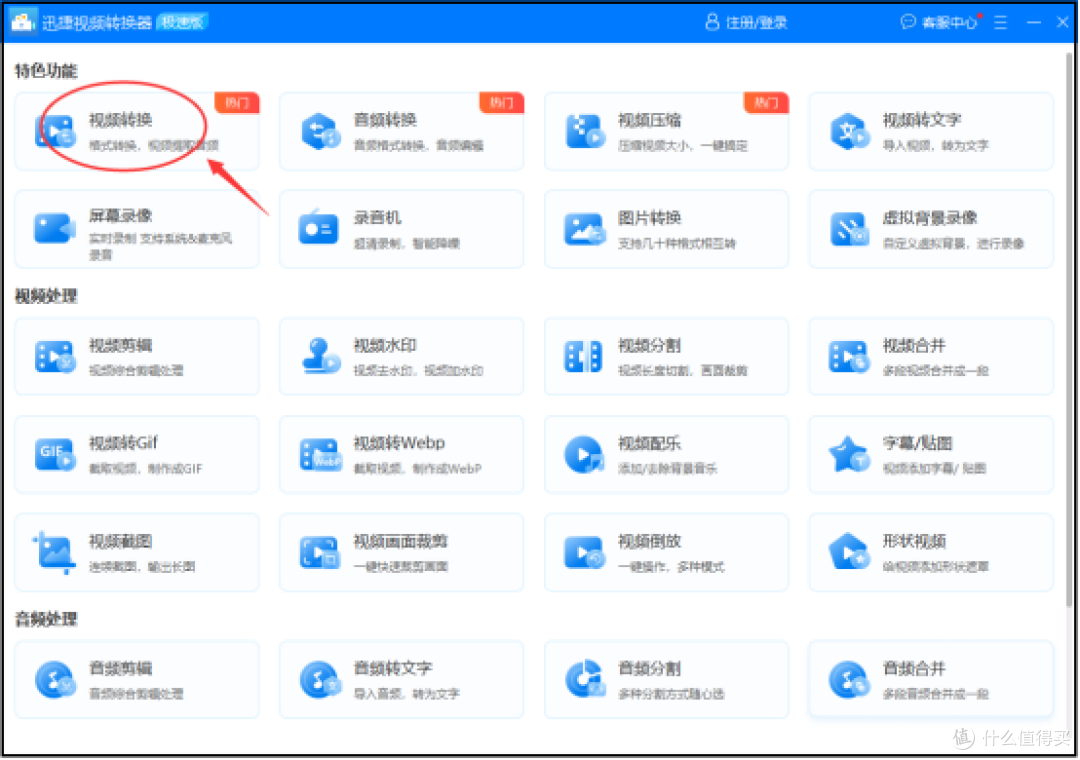Open the 形状视频 shape video icon
The height and width of the screenshot is (760, 1080).
pos(849,551)
